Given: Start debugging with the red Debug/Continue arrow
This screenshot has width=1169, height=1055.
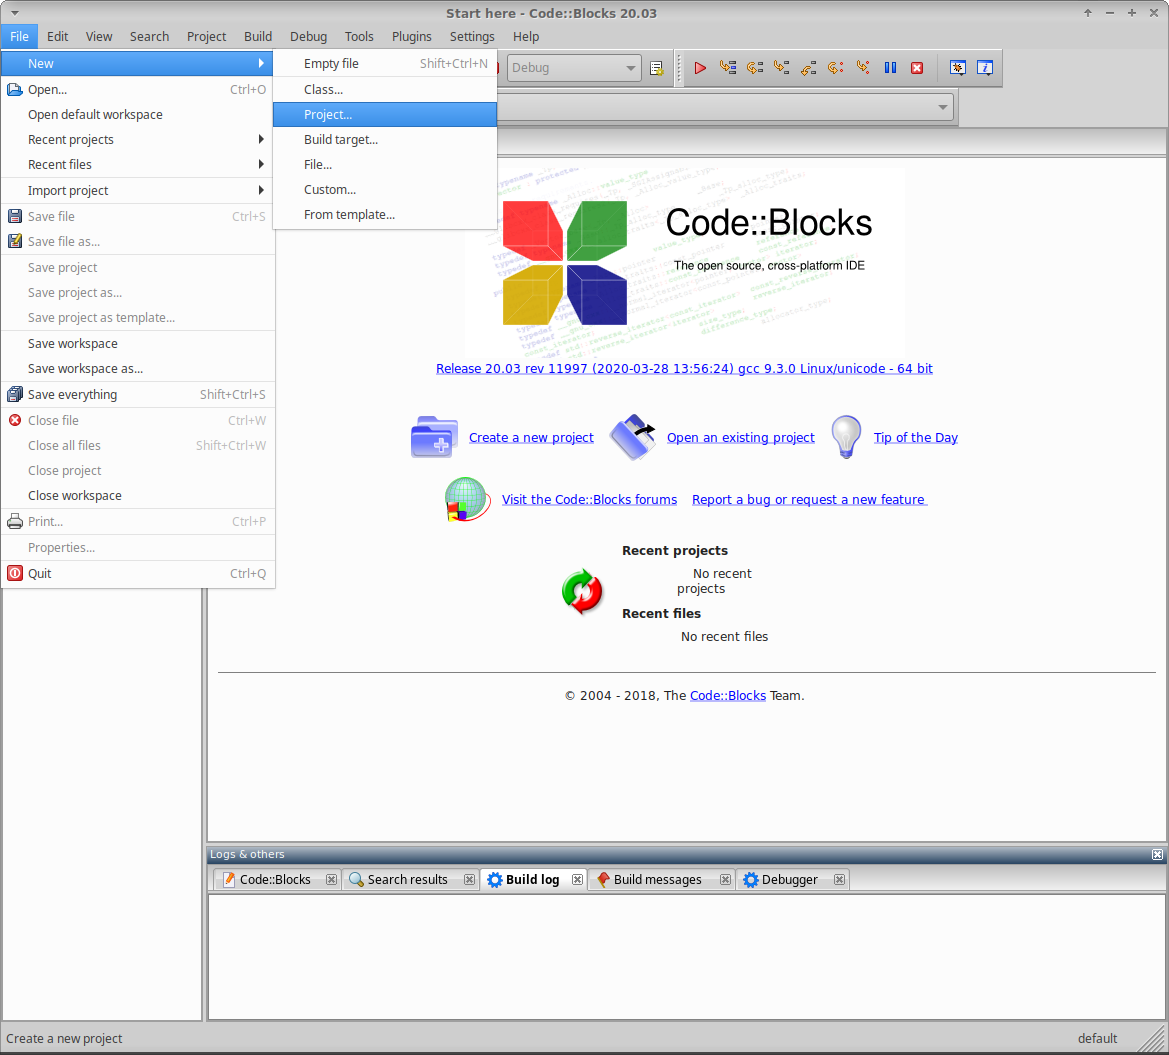Looking at the screenshot, I should coord(699,67).
